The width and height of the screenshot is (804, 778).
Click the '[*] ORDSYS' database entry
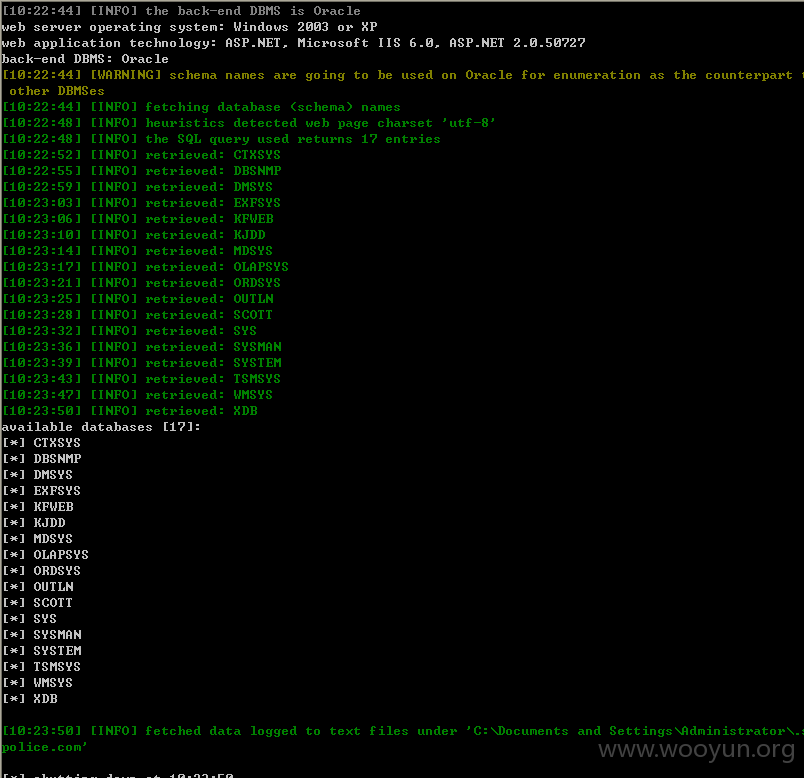[41, 570]
